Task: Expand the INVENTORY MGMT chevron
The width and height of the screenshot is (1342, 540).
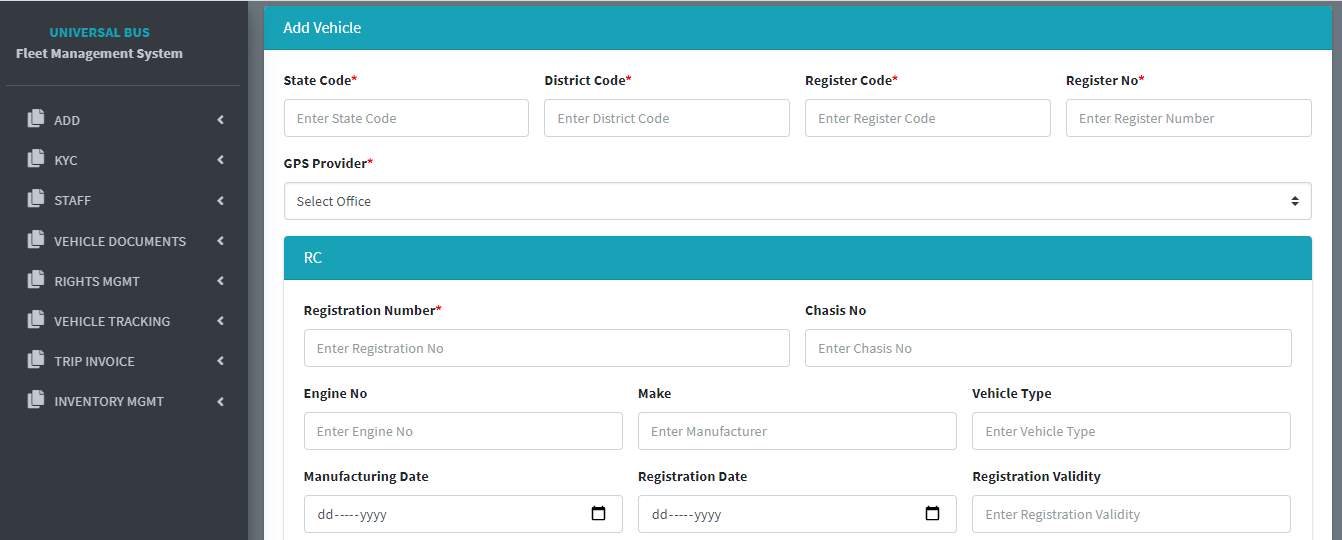Action: pos(220,401)
